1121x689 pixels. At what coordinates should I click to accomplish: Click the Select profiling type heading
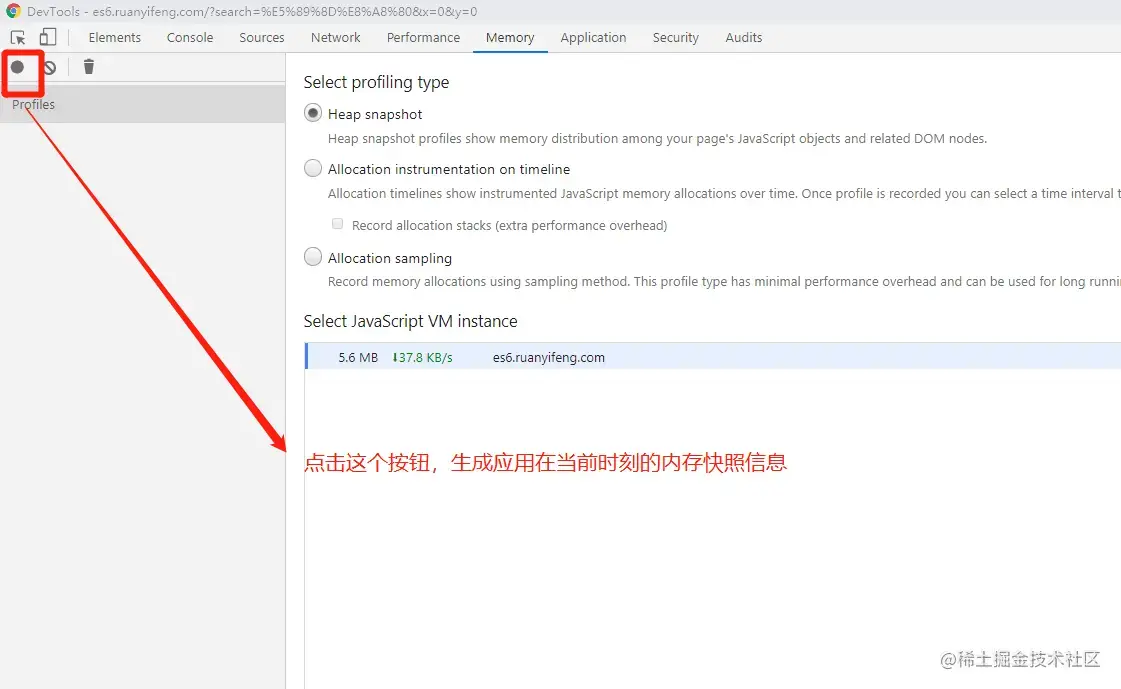tap(376, 82)
